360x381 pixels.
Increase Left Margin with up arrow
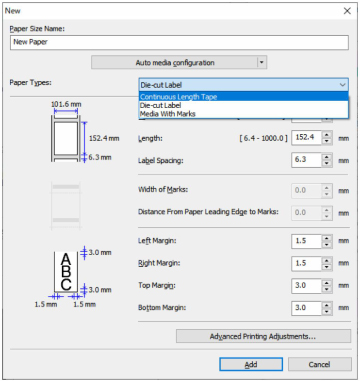327,237
